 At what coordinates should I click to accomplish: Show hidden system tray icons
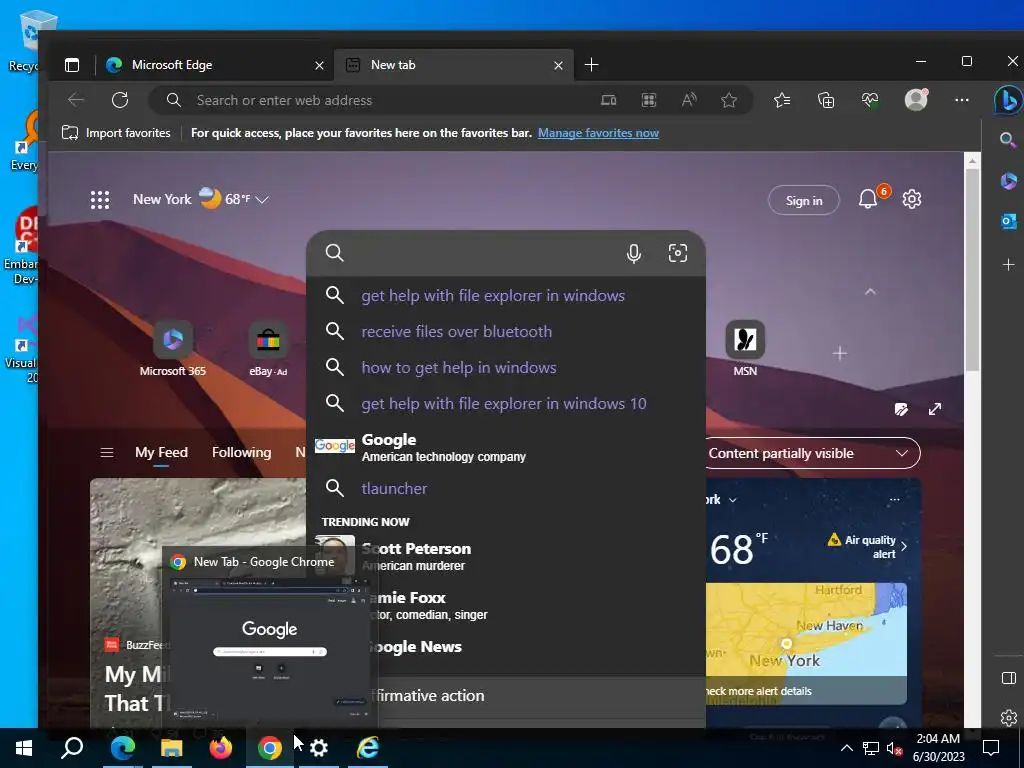(x=846, y=748)
